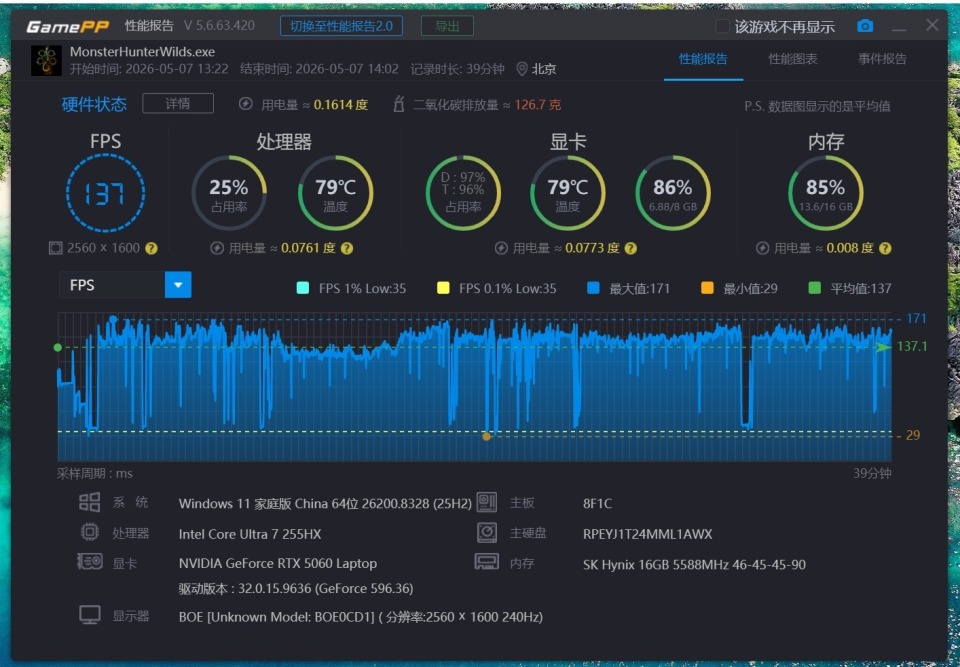This screenshot has width=960, height=667.
Task: Close the GamePP performance report window
Action: point(932,24)
